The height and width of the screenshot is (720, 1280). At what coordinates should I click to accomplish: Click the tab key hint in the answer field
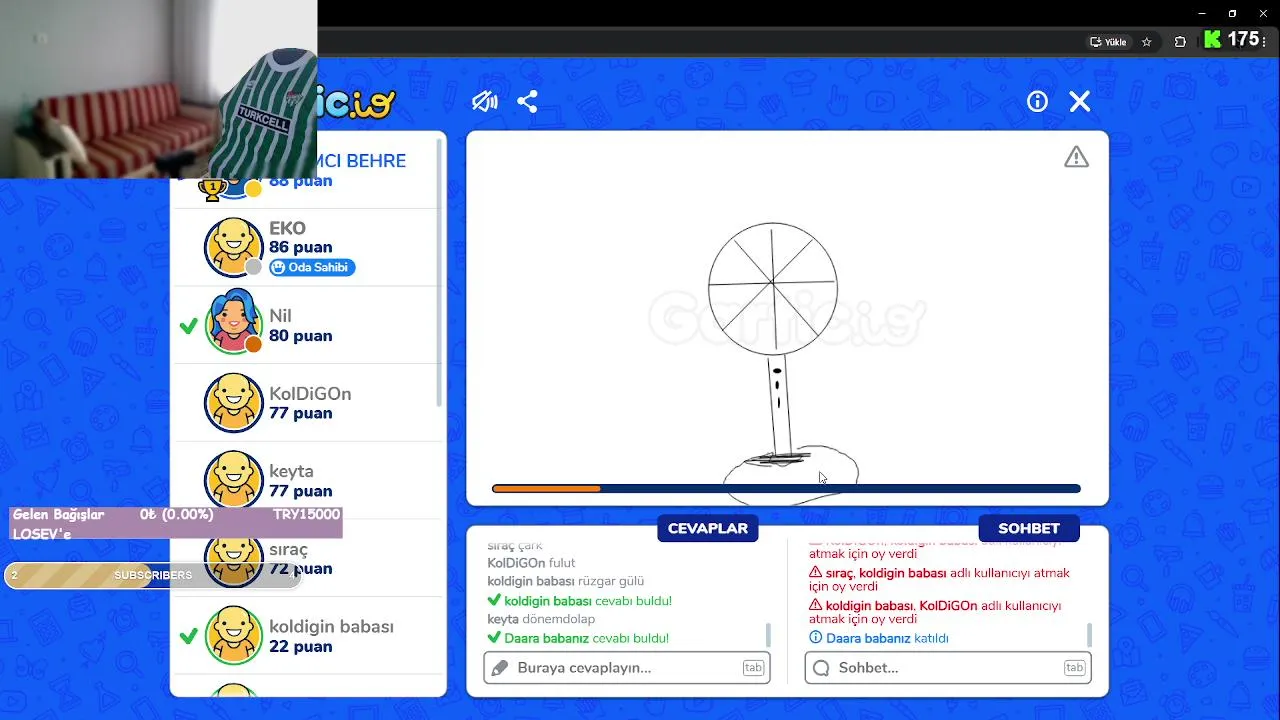tap(753, 668)
